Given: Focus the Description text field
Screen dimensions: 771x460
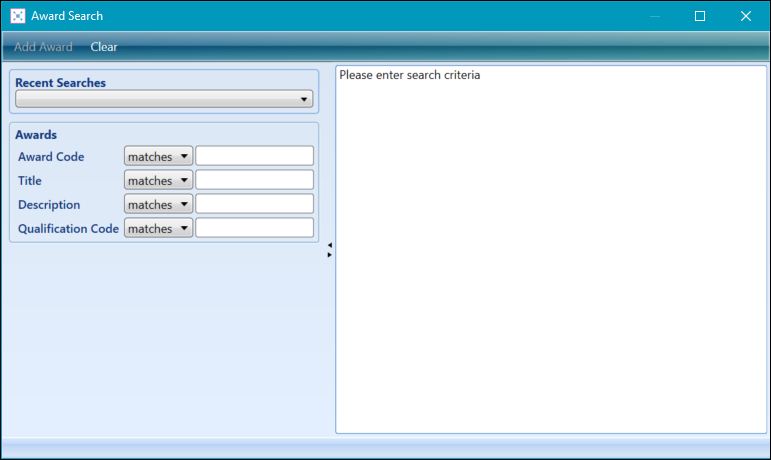Looking at the screenshot, I should coord(254,204).
